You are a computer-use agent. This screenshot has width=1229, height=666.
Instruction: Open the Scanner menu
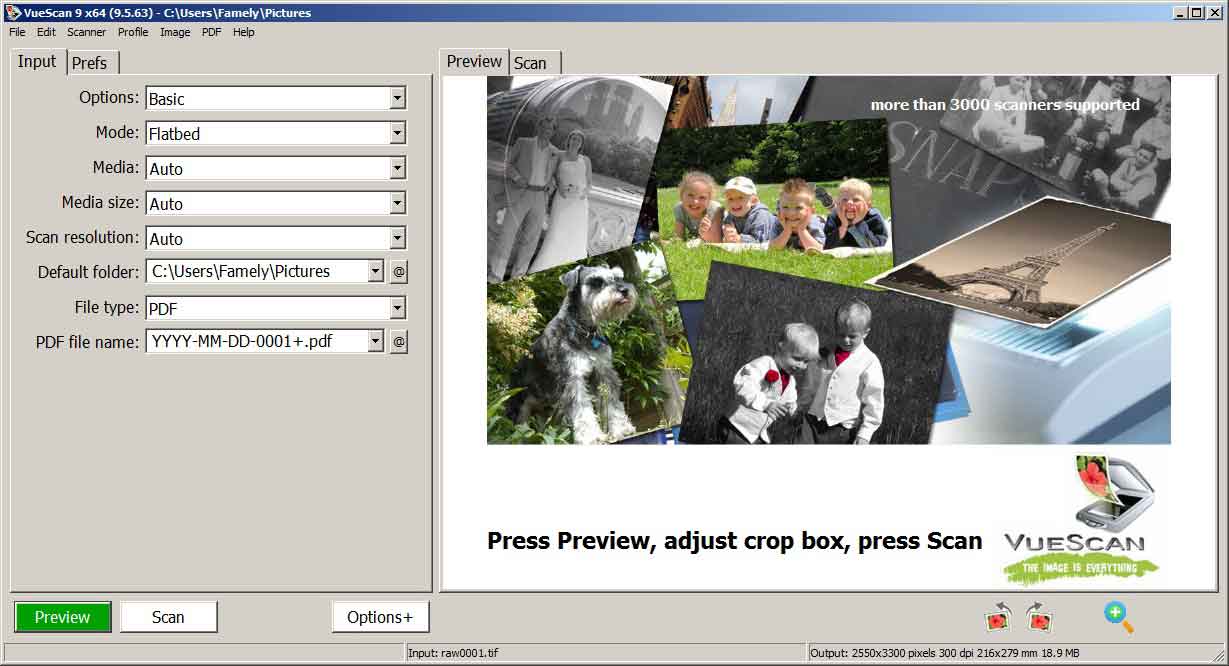click(x=87, y=32)
